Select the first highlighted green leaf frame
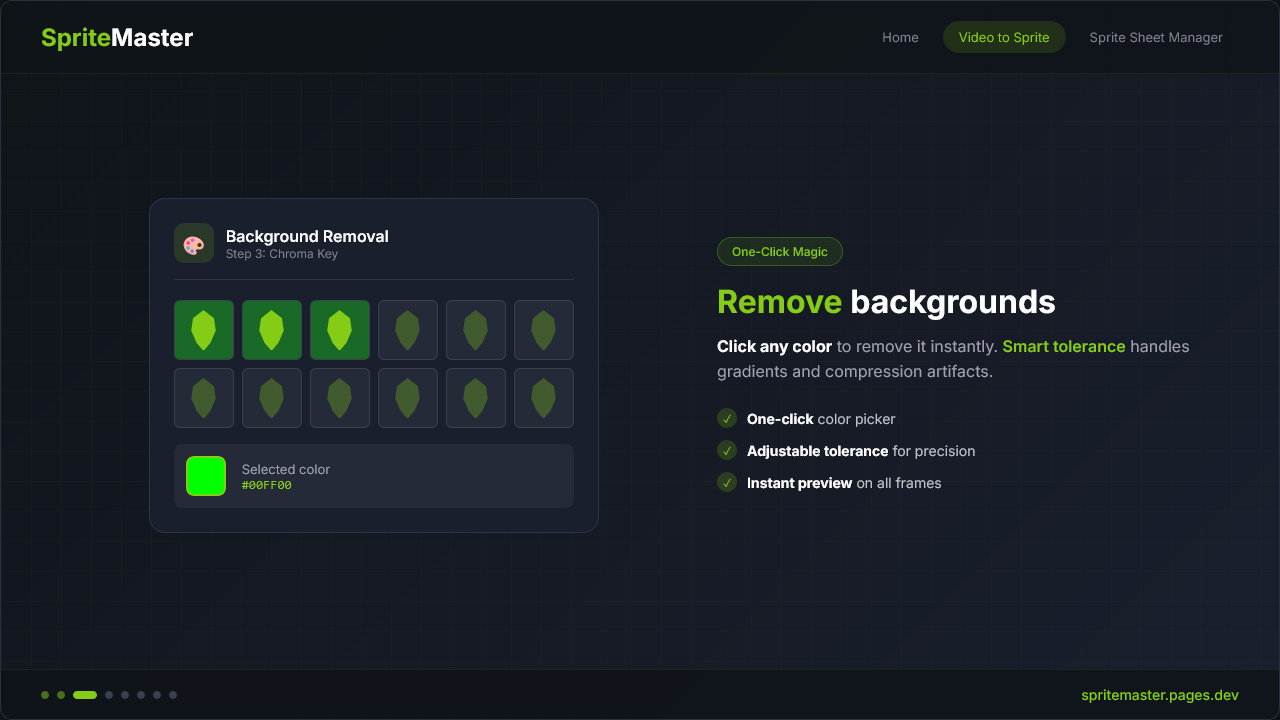Screen dimensions: 1280x720 tap(204, 330)
